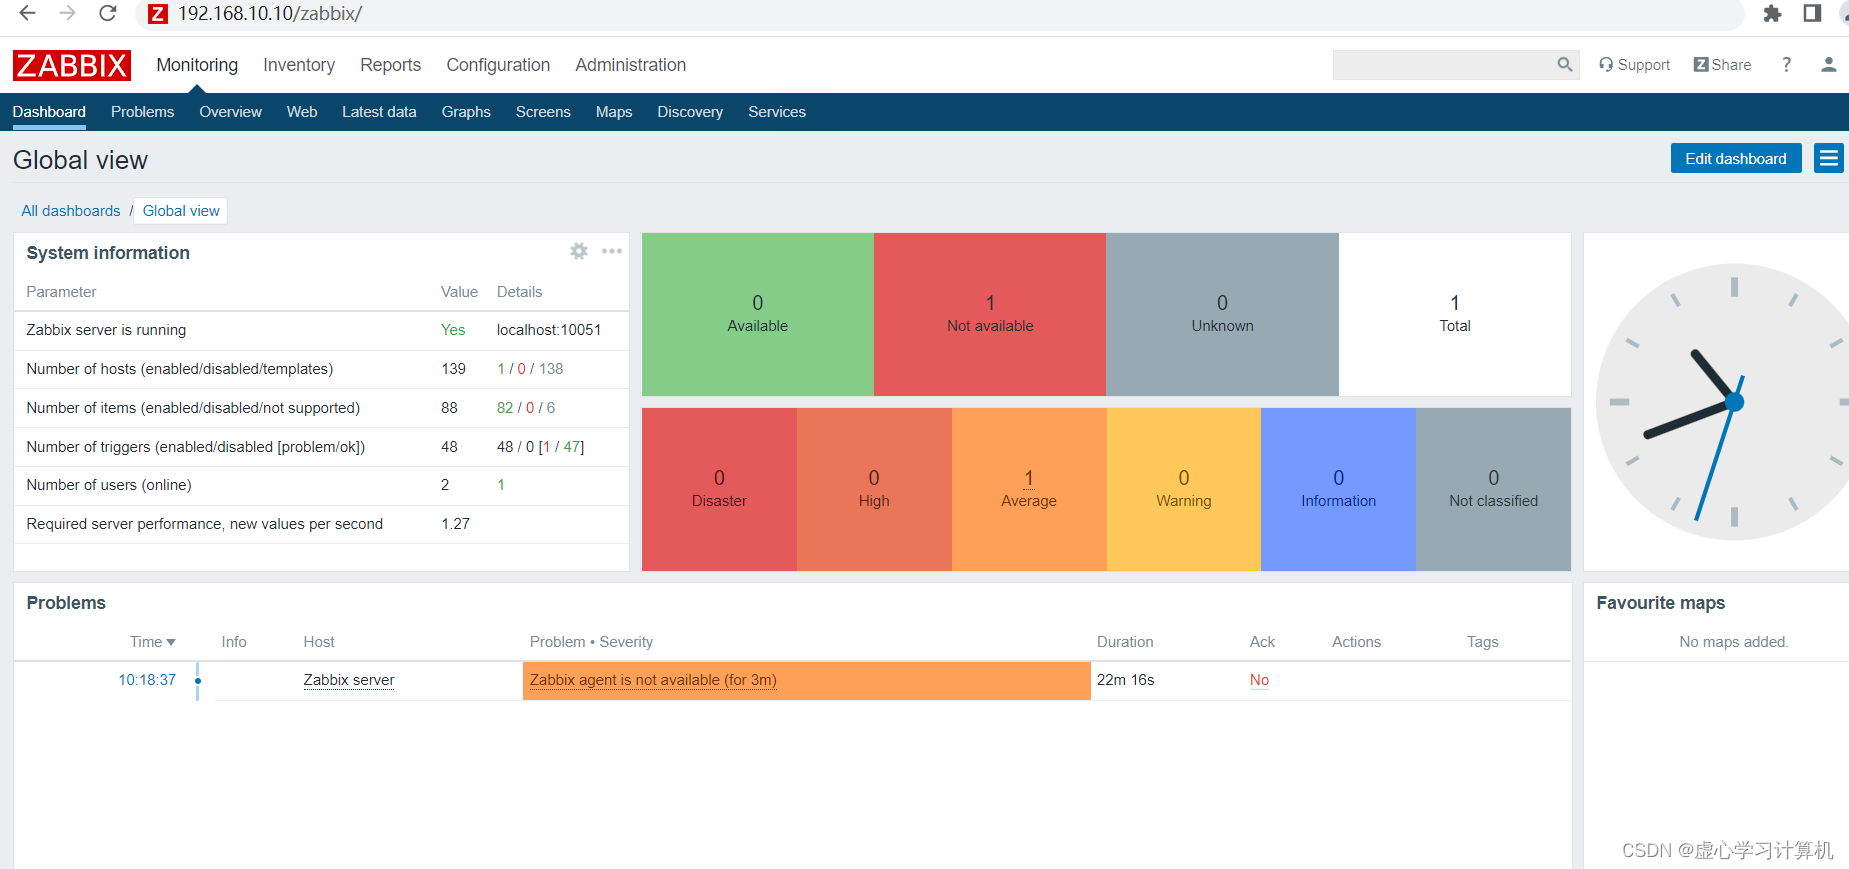Click the blue Information severity tile

[1338, 489]
